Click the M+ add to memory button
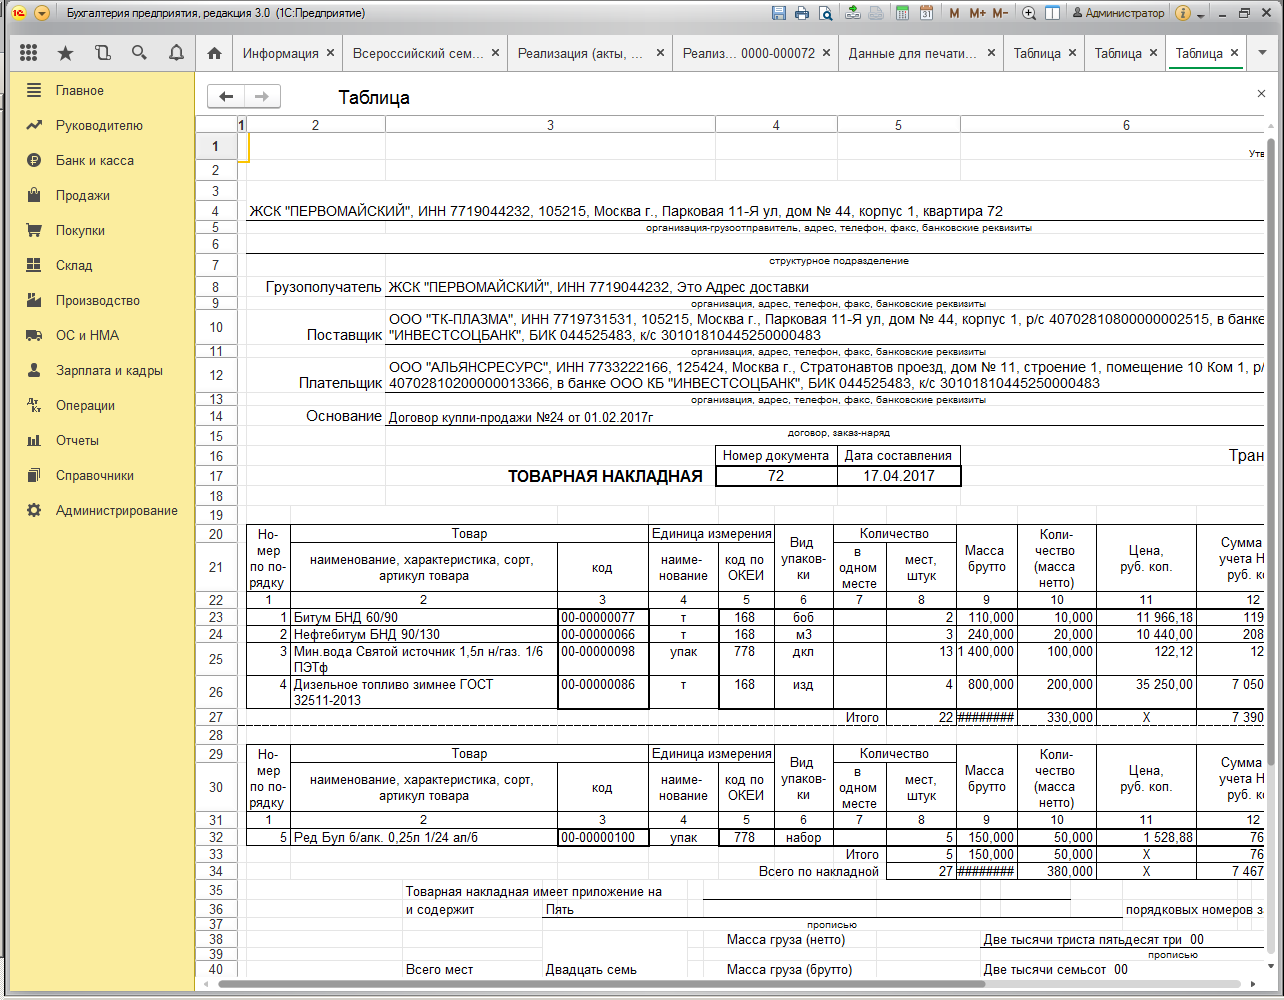Image resolution: width=1284 pixels, height=1000 pixels. (977, 13)
